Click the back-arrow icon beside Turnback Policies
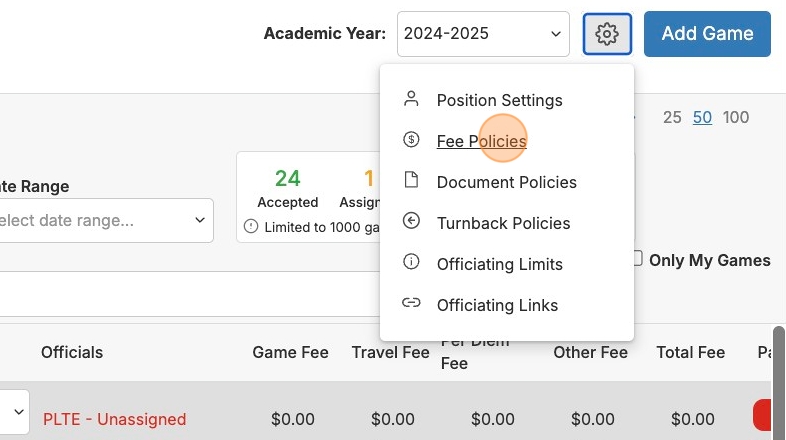 [411, 222]
